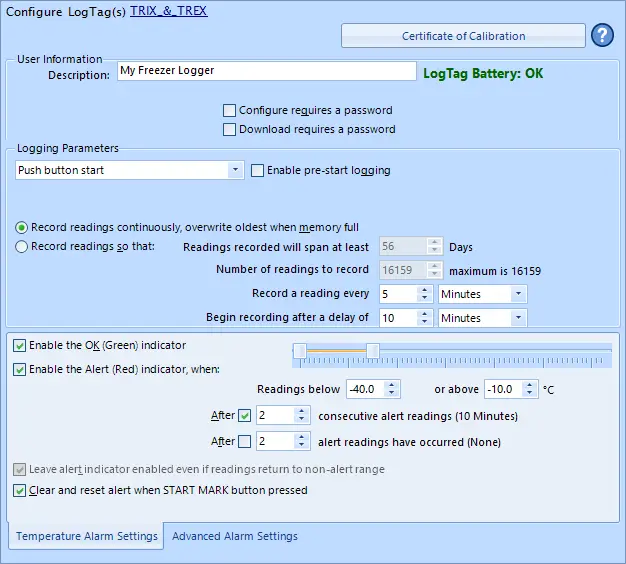Open help with the question mark icon
Viewport: 626px width, 564px height.
pos(602,36)
